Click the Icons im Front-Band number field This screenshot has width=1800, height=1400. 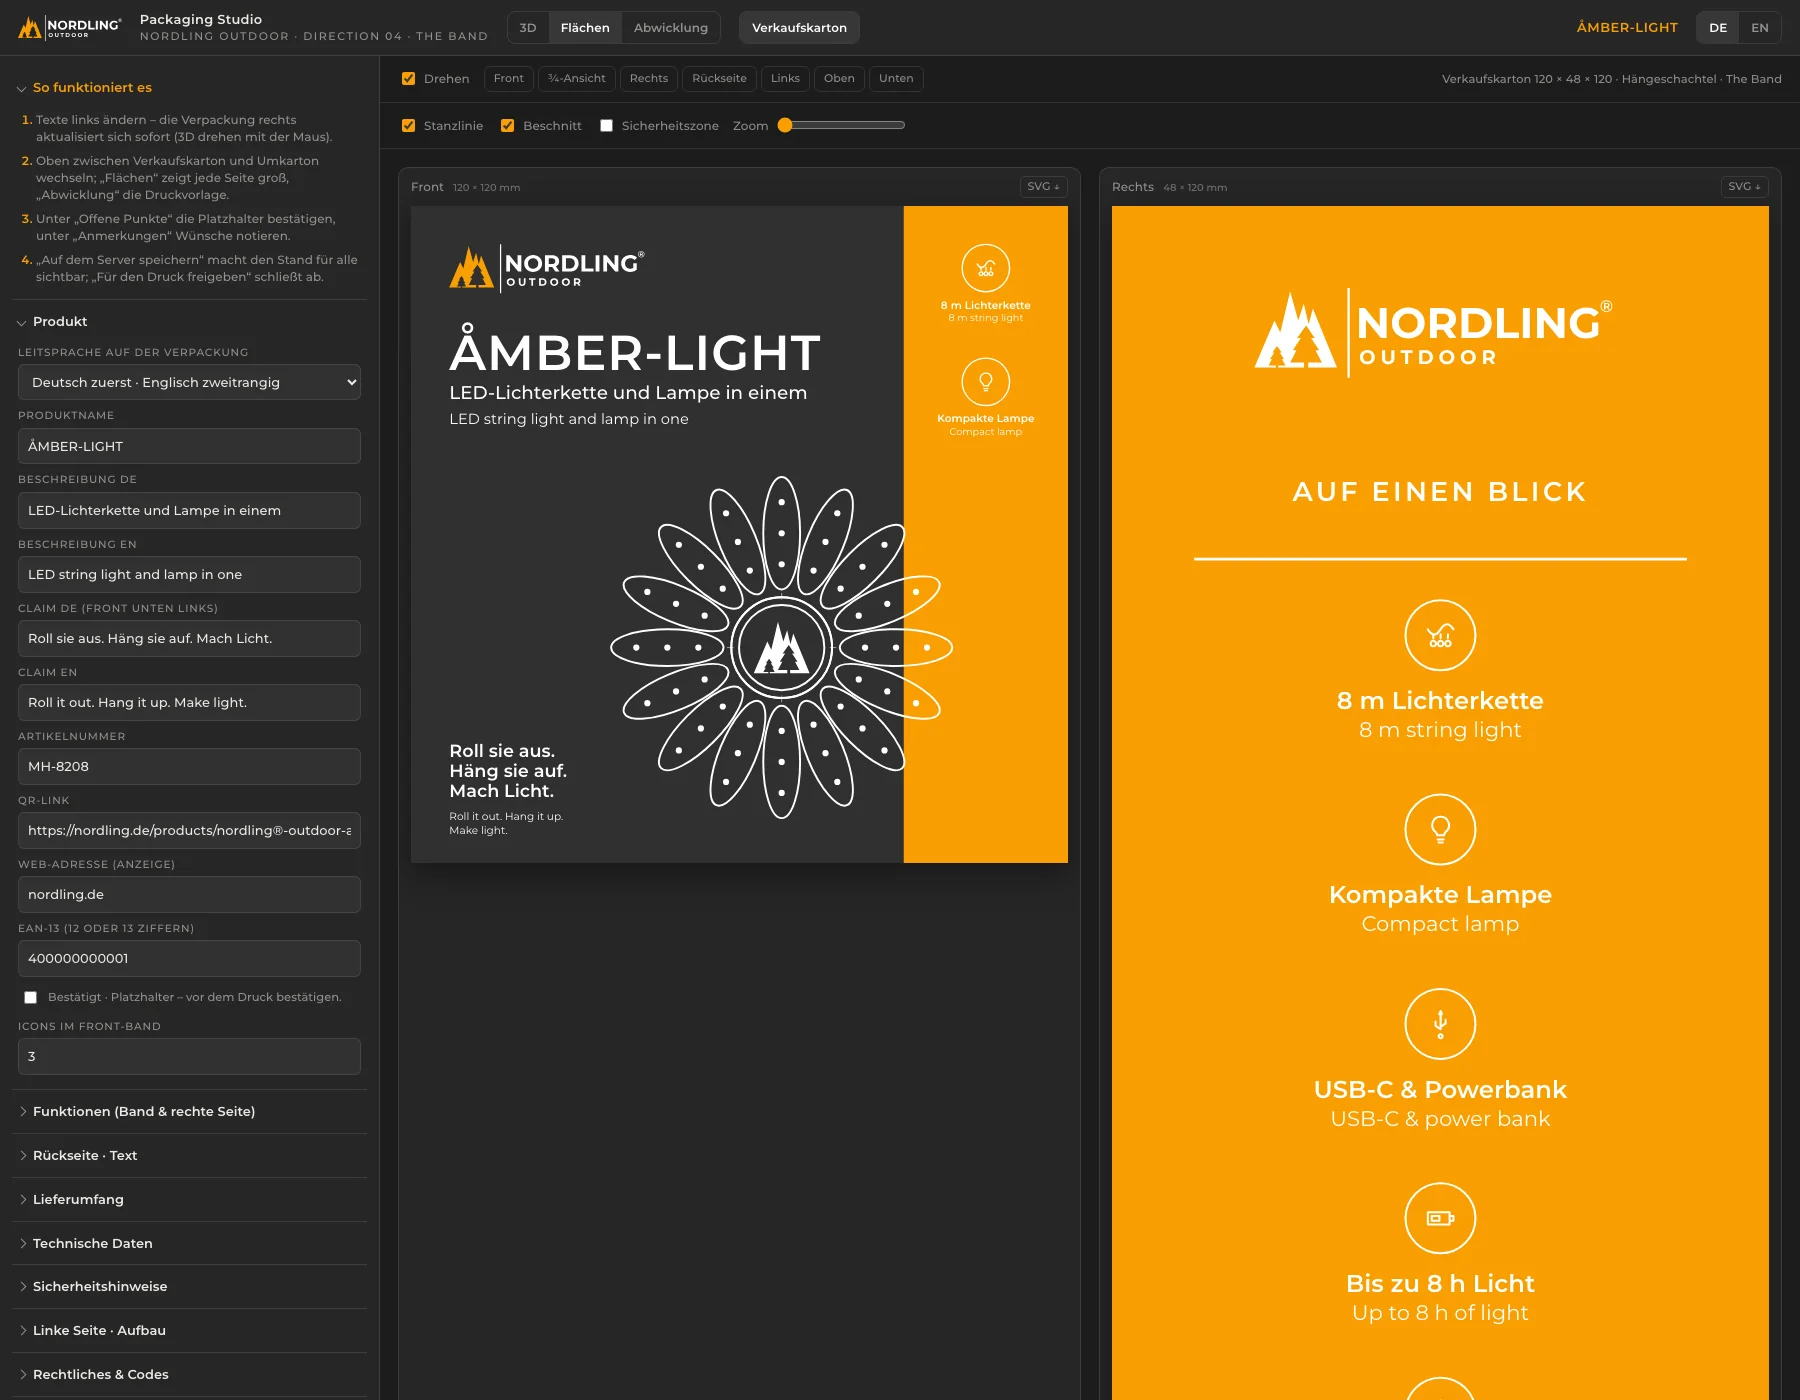tap(189, 1056)
